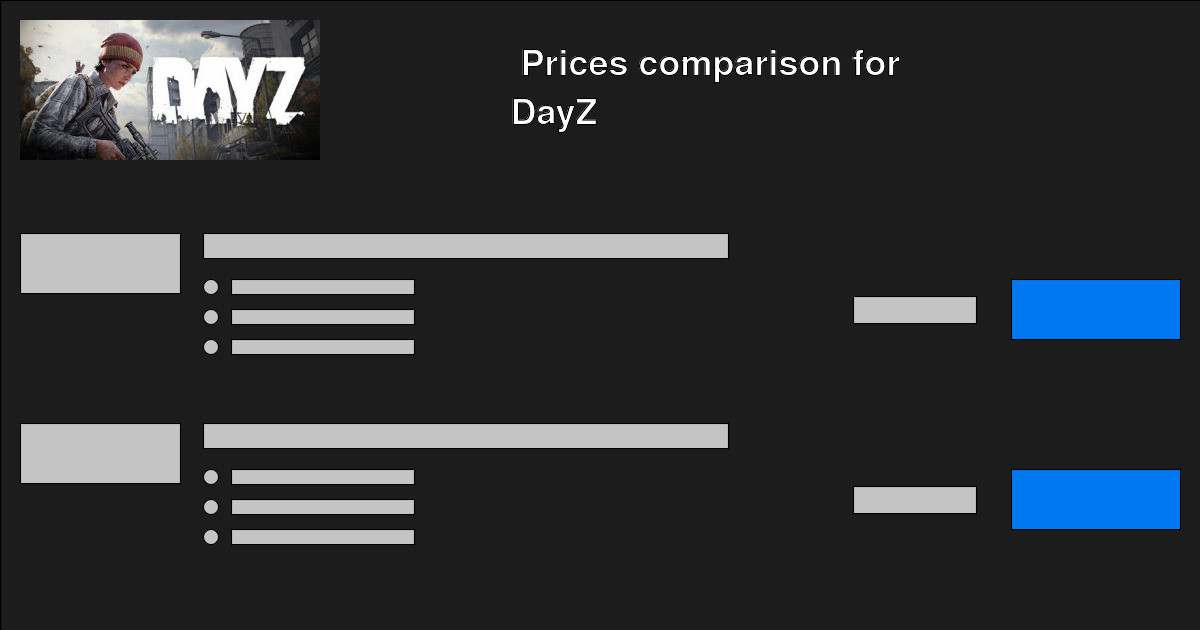Screen dimensions: 1200x630
Task: Select the third bullet icon in bottom offer
Action: click(211, 537)
